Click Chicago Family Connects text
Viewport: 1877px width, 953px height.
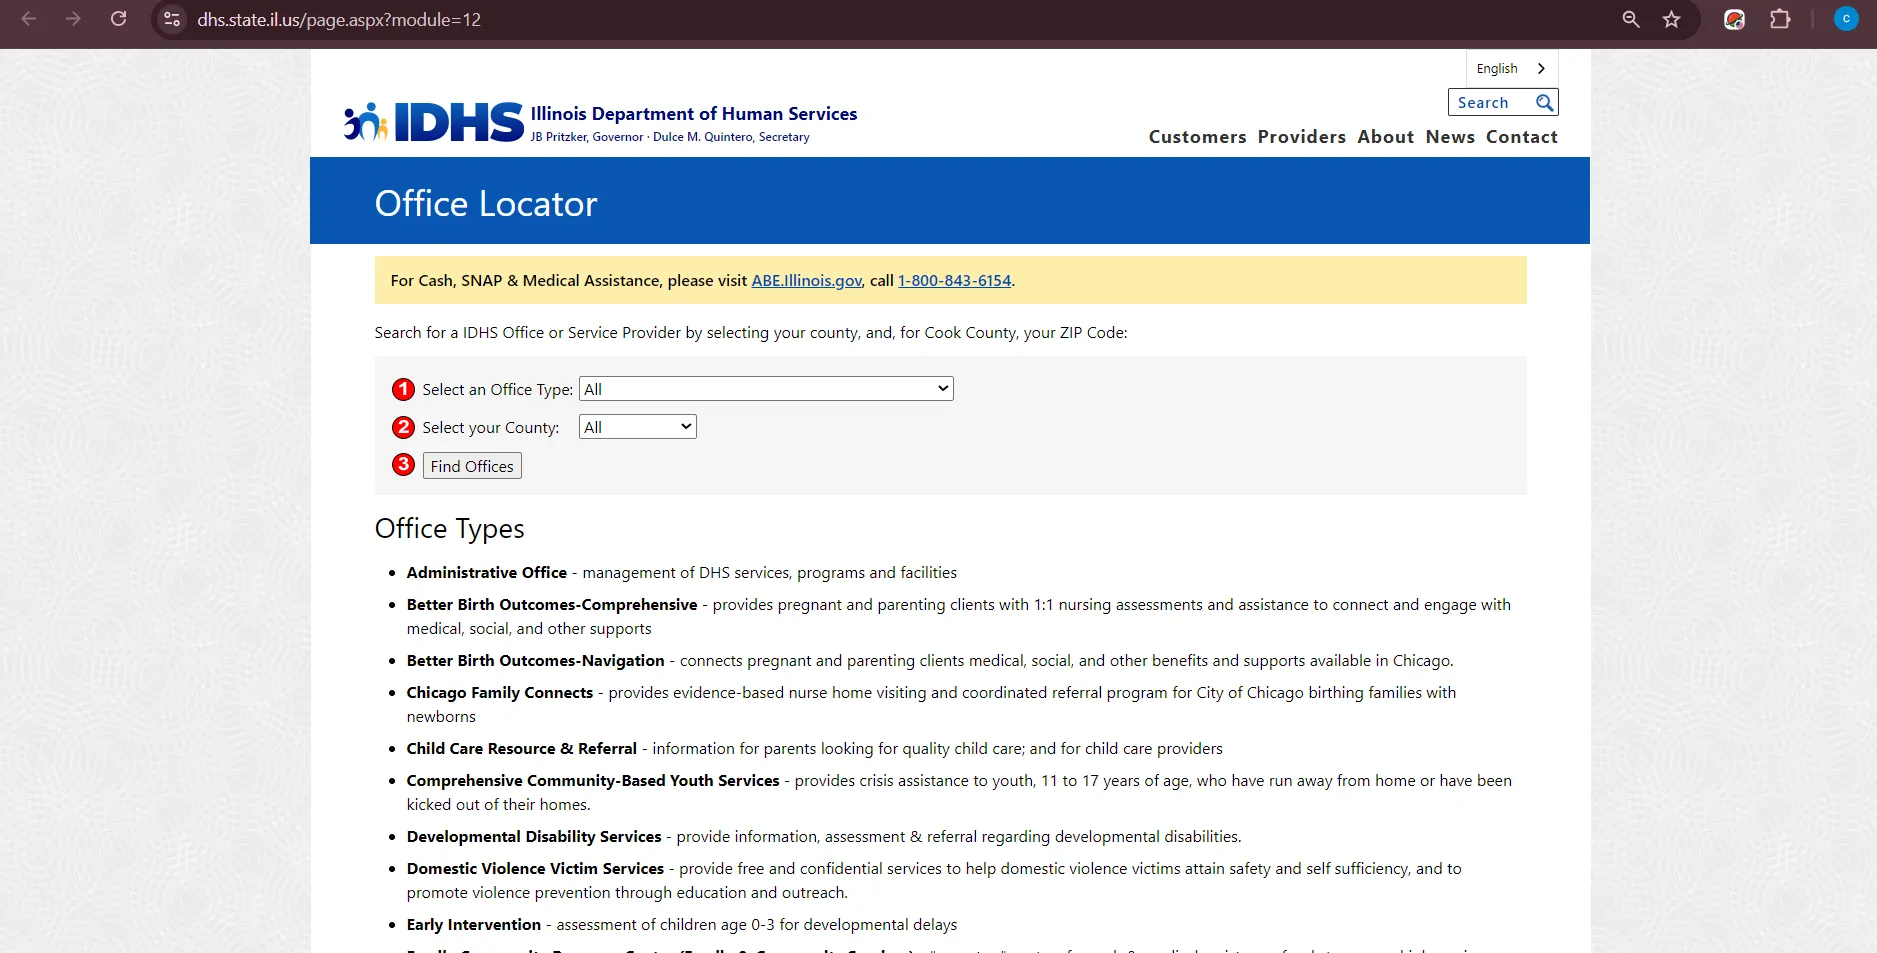pos(500,693)
